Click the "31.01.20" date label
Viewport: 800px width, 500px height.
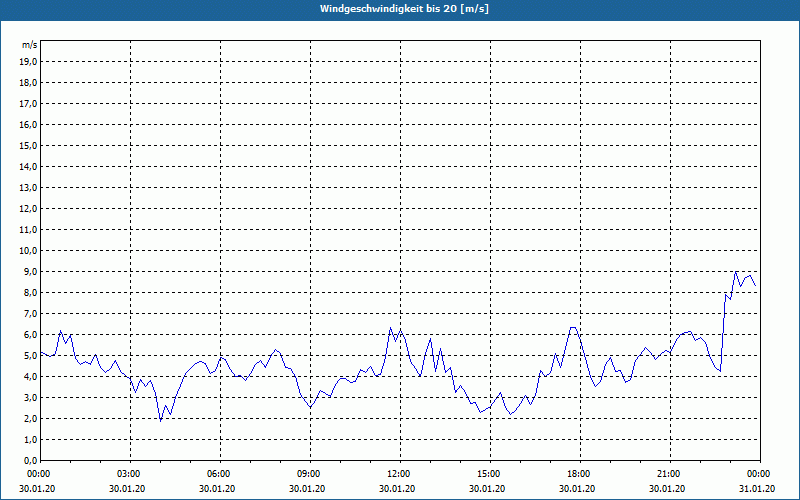pos(757,489)
